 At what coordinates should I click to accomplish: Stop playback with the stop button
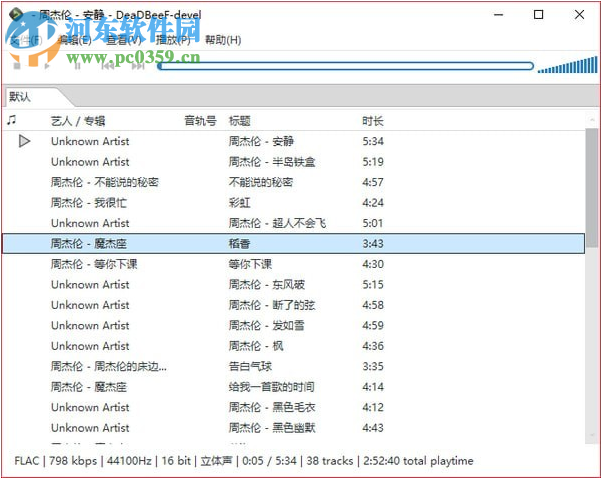pyautogui.click(x=17, y=67)
